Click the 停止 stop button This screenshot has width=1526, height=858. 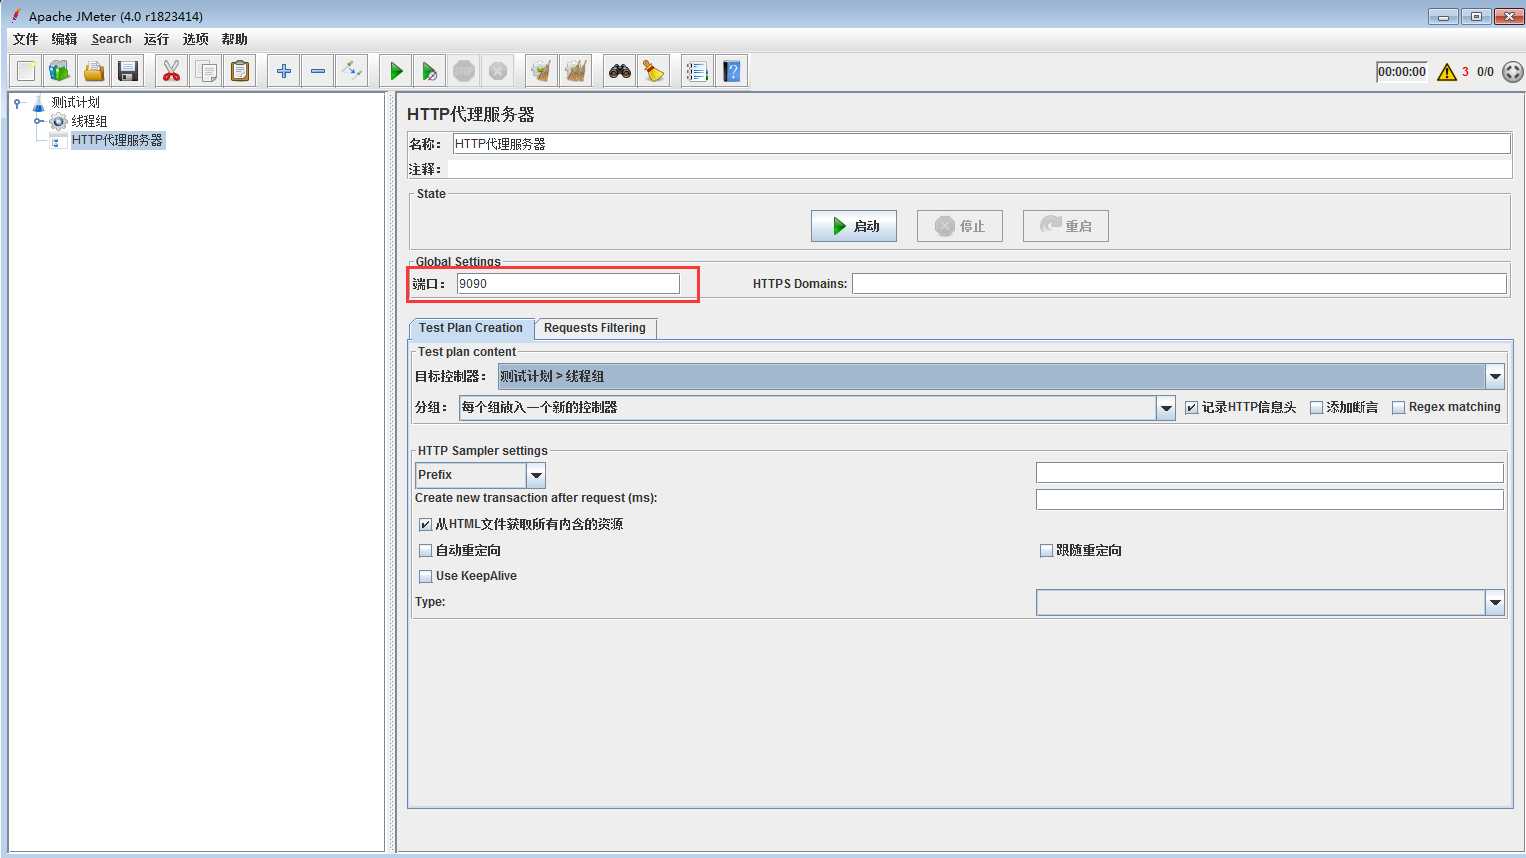(960, 226)
